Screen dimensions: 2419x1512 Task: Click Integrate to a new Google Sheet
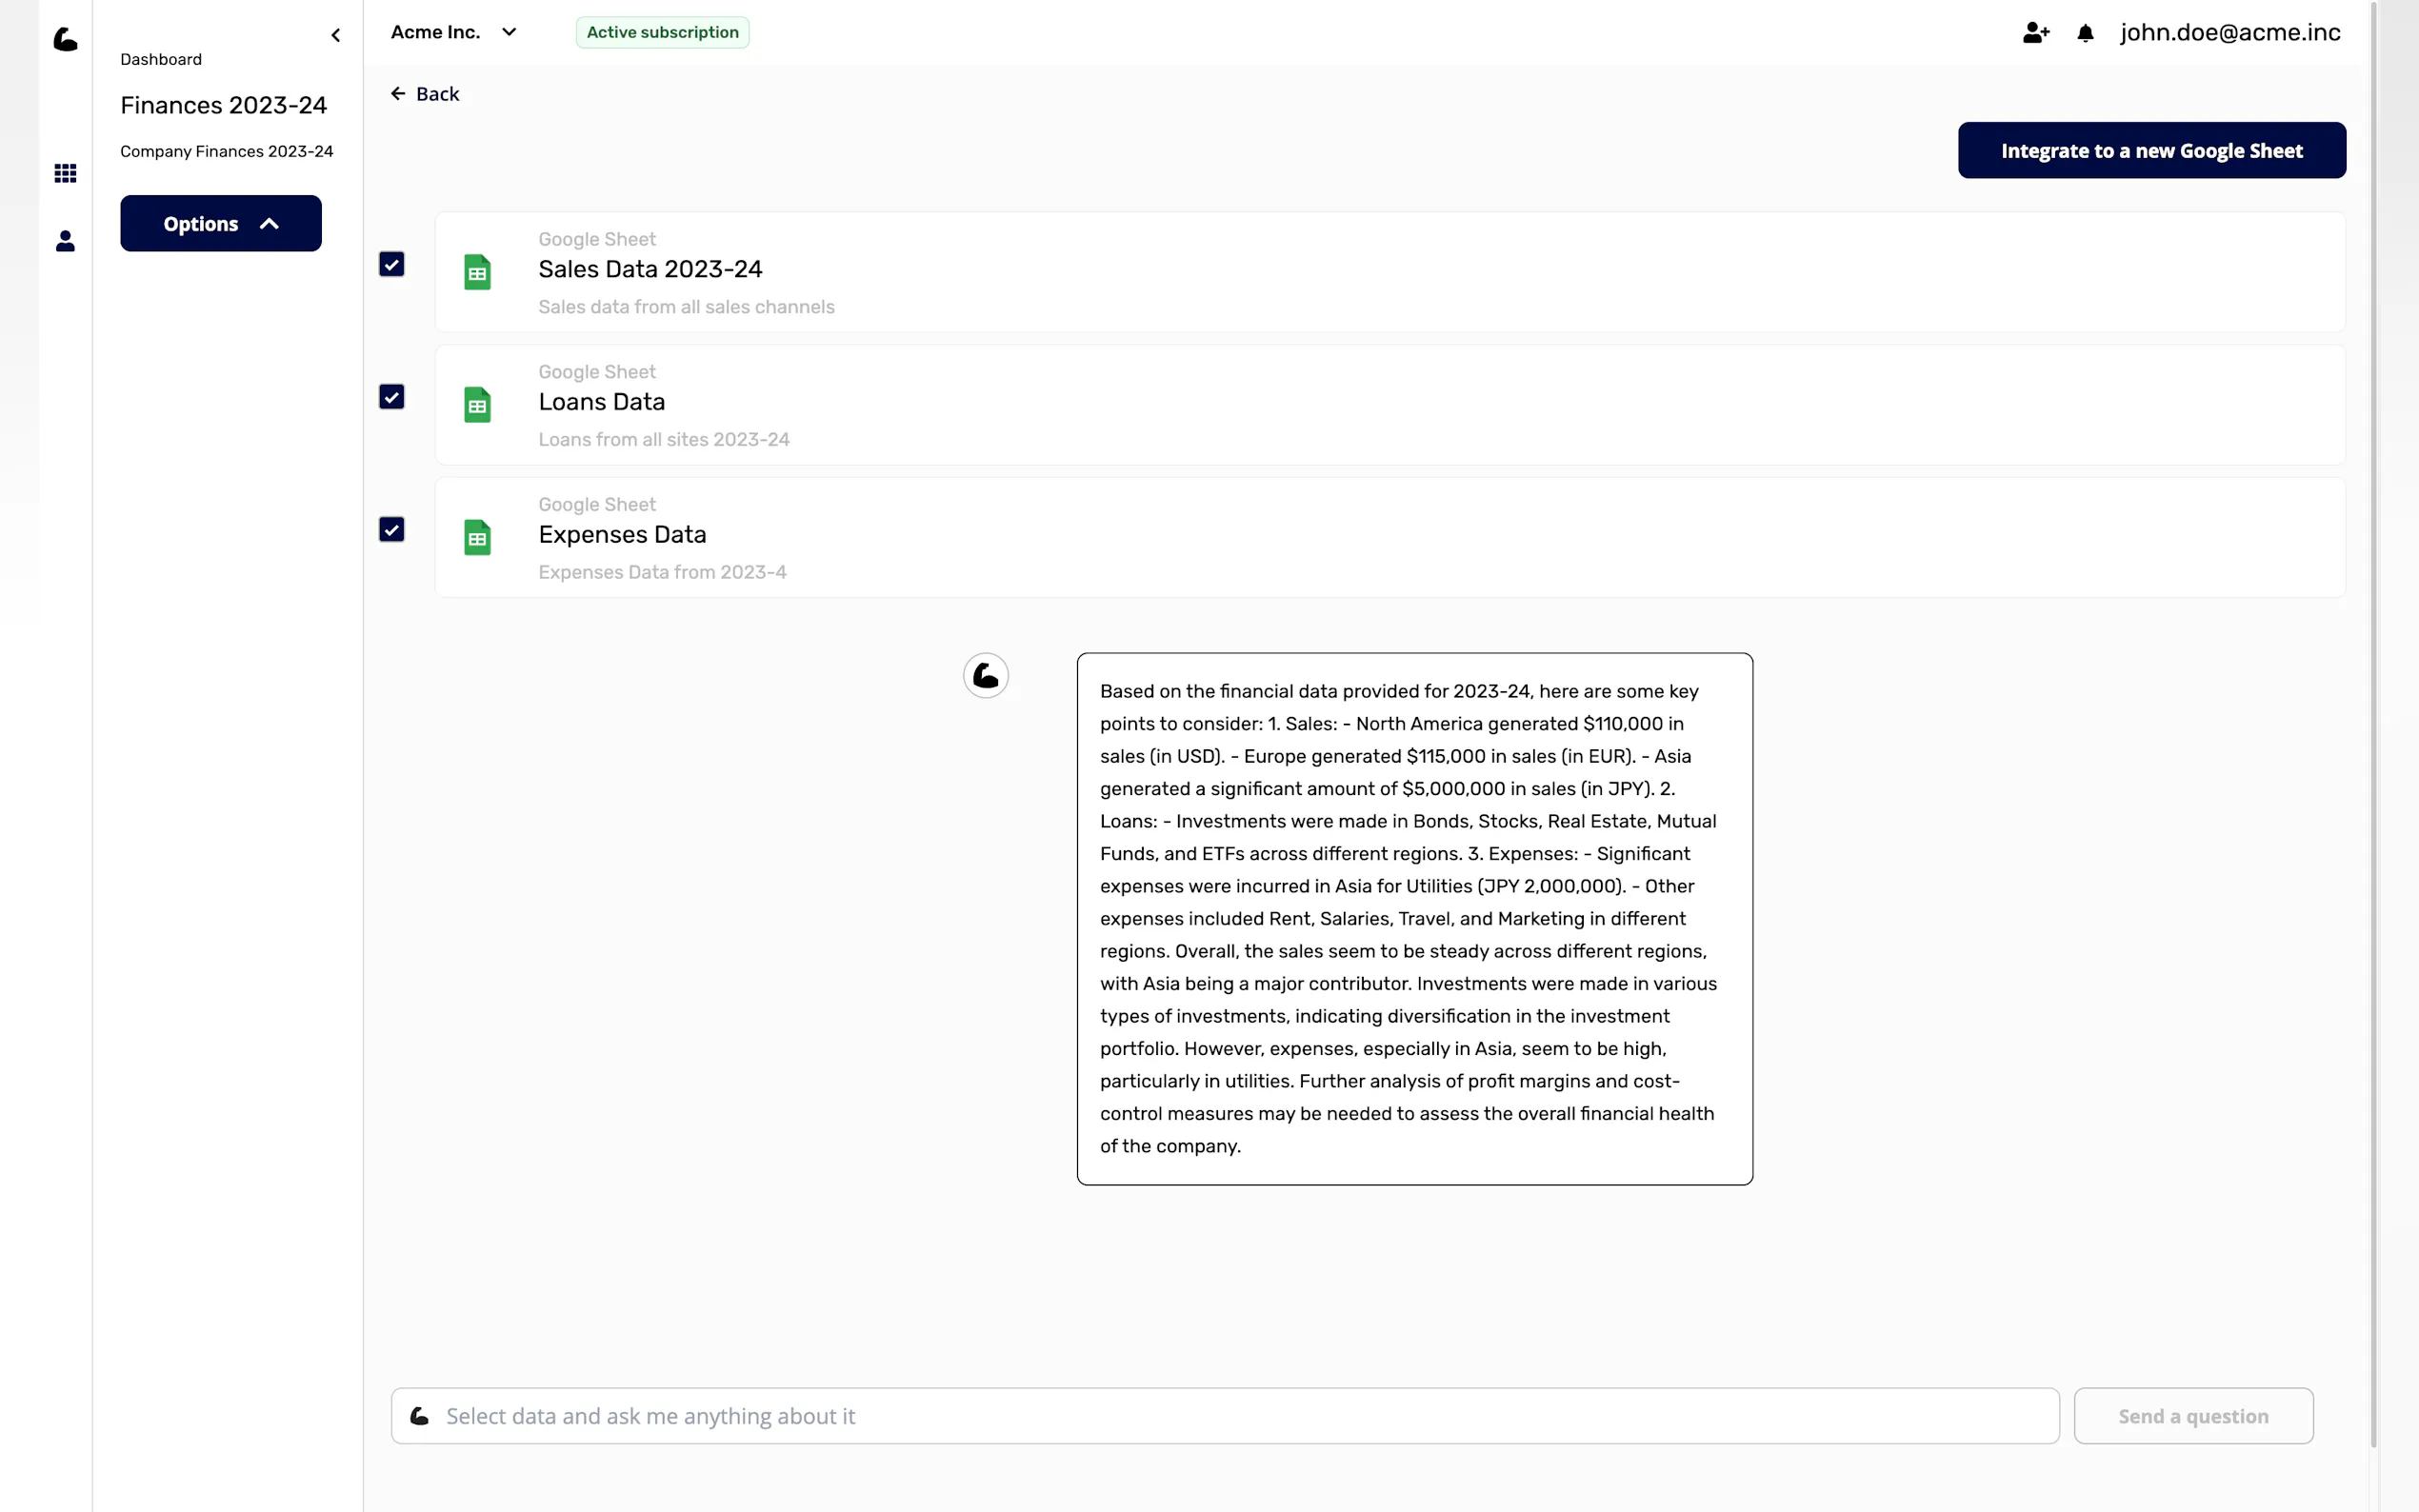2151,151
